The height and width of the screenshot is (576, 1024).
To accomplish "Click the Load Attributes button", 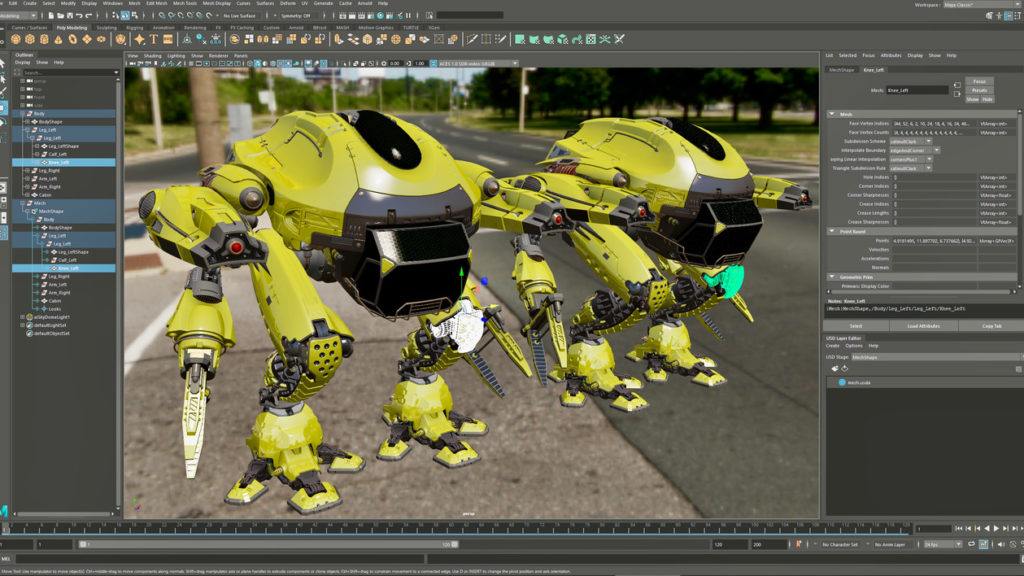I will [x=923, y=326].
